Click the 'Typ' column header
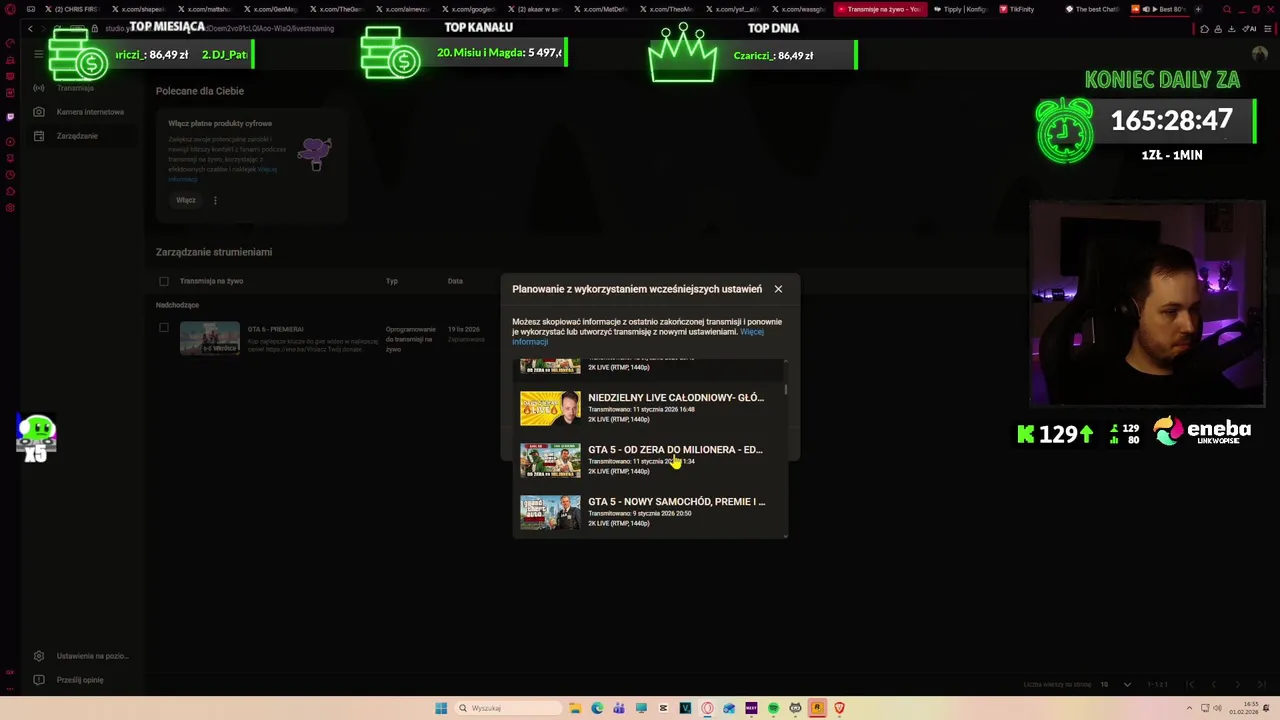1280x720 pixels. click(x=392, y=281)
